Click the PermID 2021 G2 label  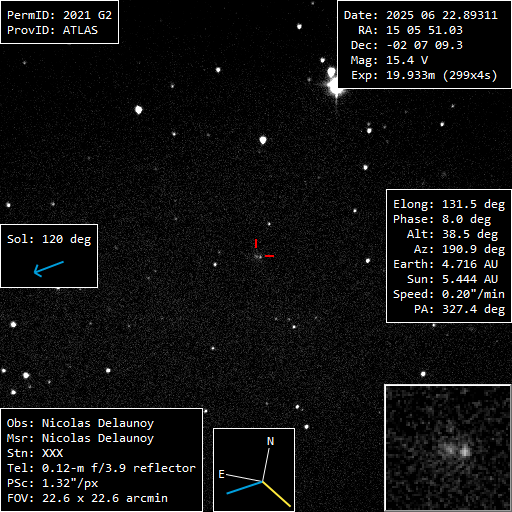59,15
